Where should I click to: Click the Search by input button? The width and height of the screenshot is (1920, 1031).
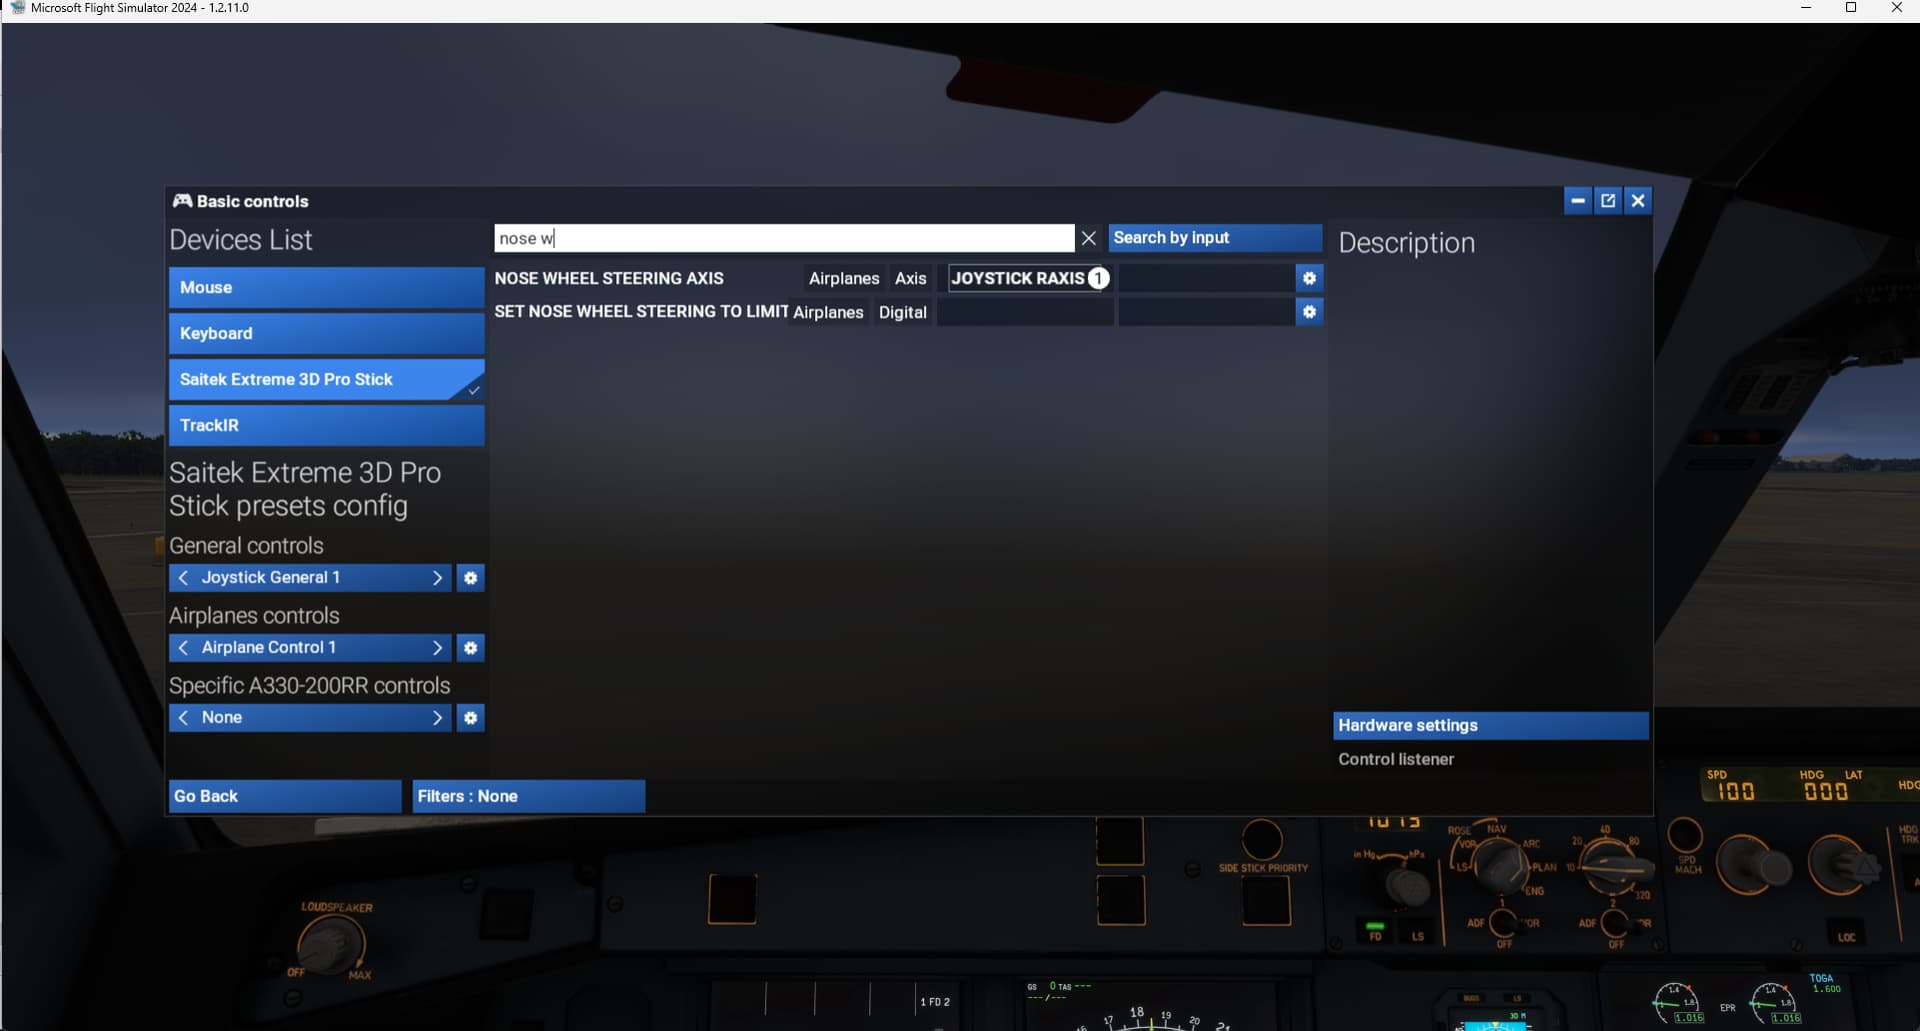(1215, 238)
